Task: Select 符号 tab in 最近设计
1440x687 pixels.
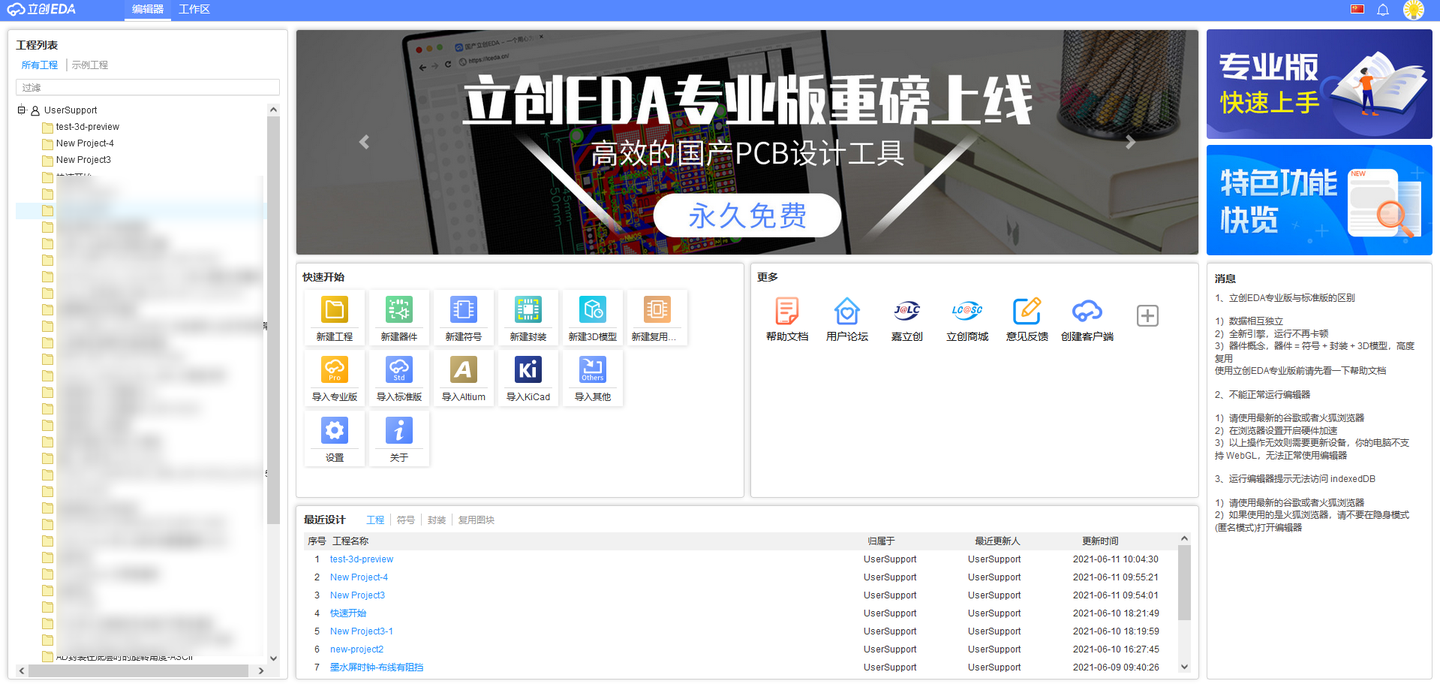Action: coord(406,520)
